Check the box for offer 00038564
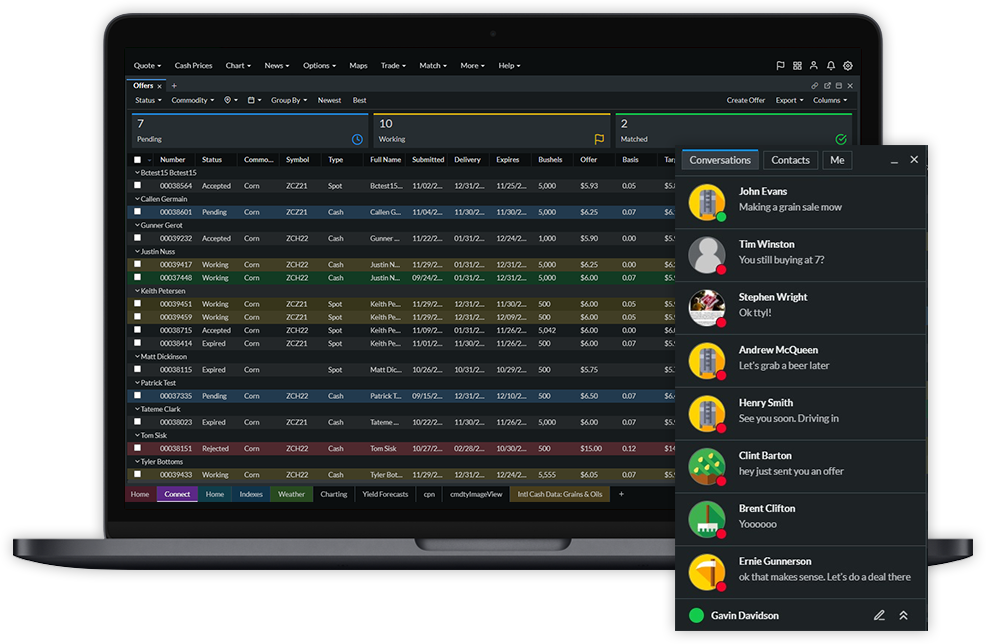986x644 pixels. pos(138,185)
